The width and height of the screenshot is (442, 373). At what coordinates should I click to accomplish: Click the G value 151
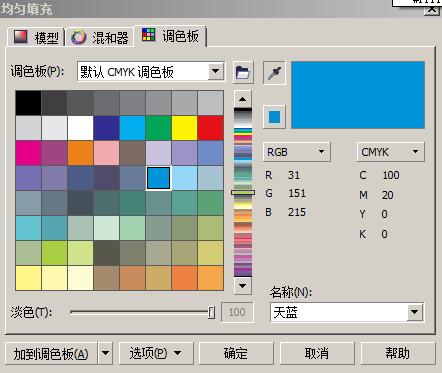pyautogui.click(x=297, y=193)
